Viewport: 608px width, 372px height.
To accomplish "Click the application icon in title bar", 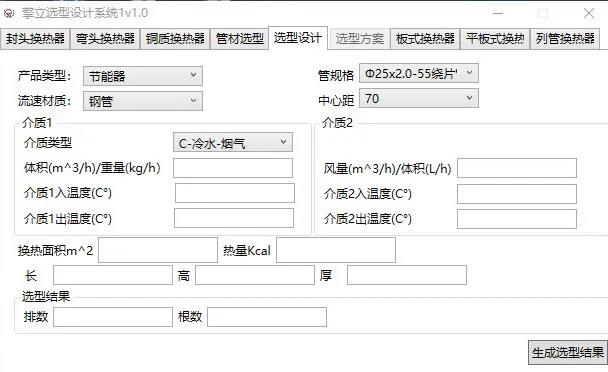I will (9, 13).
